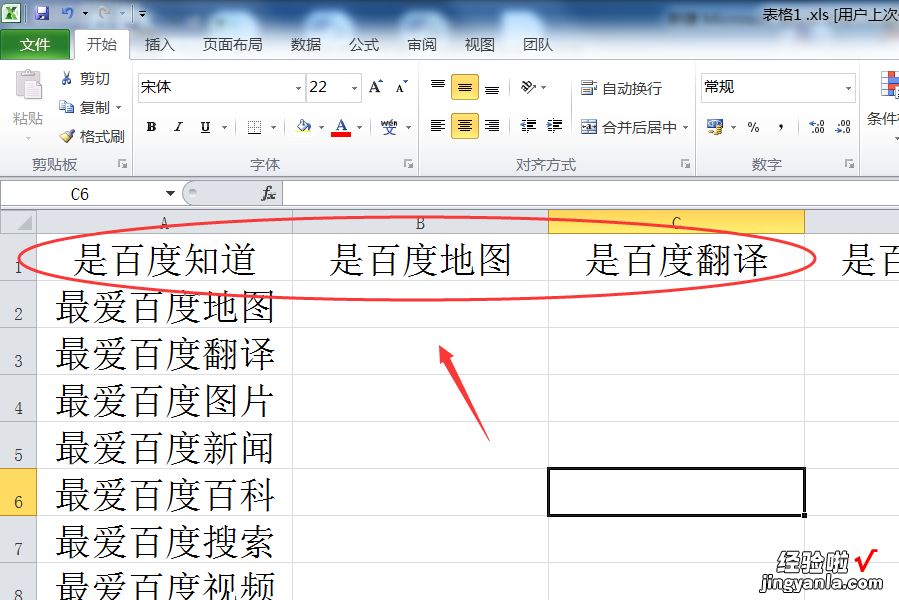
Task: Expand the 复制 copy options arrow
Action: pyautogui.click(x=119, y=107)
